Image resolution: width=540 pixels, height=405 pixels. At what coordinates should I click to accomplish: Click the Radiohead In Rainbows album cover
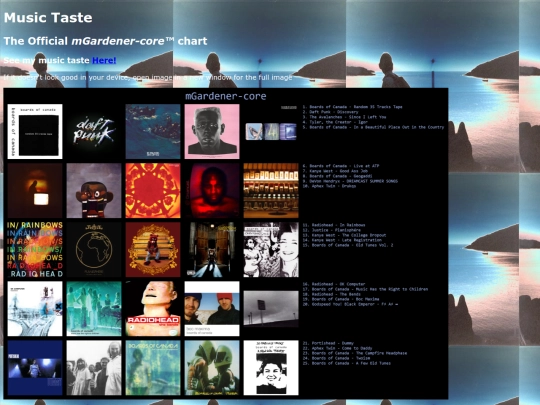tap(35, 250)
